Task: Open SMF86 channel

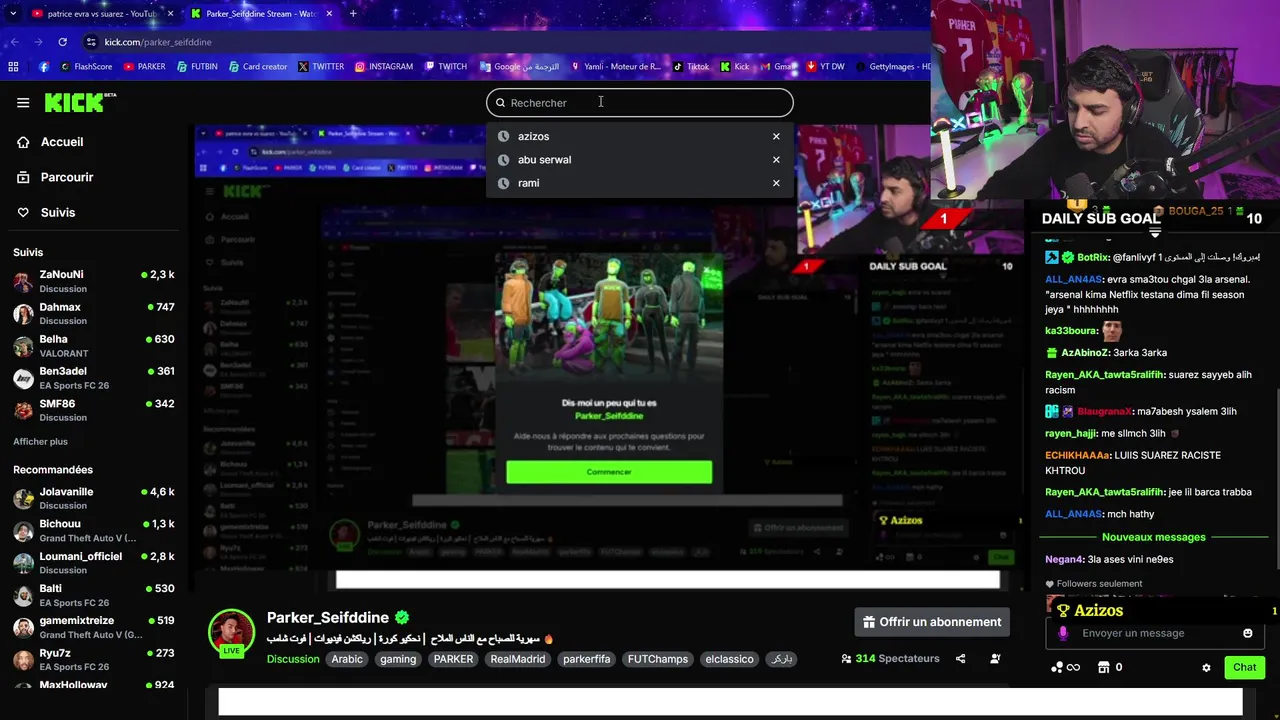Action: (95, 410)
